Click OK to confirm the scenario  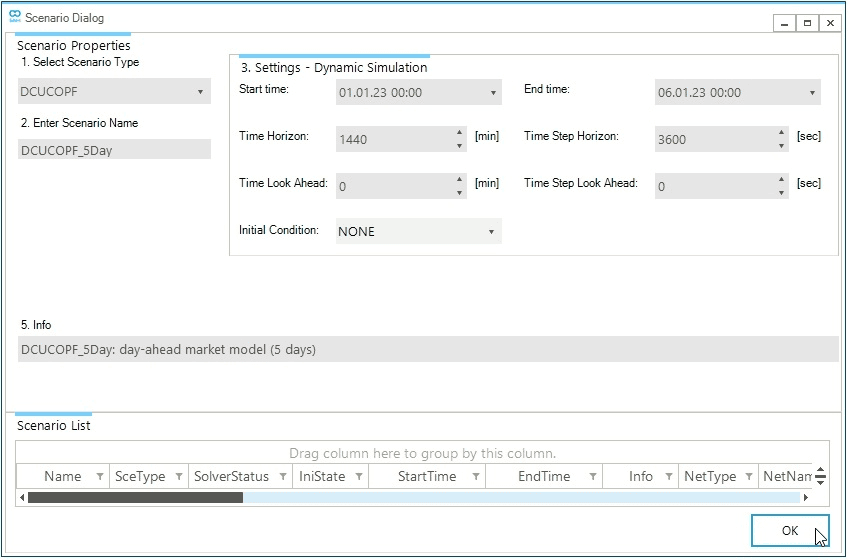(790, 531)
